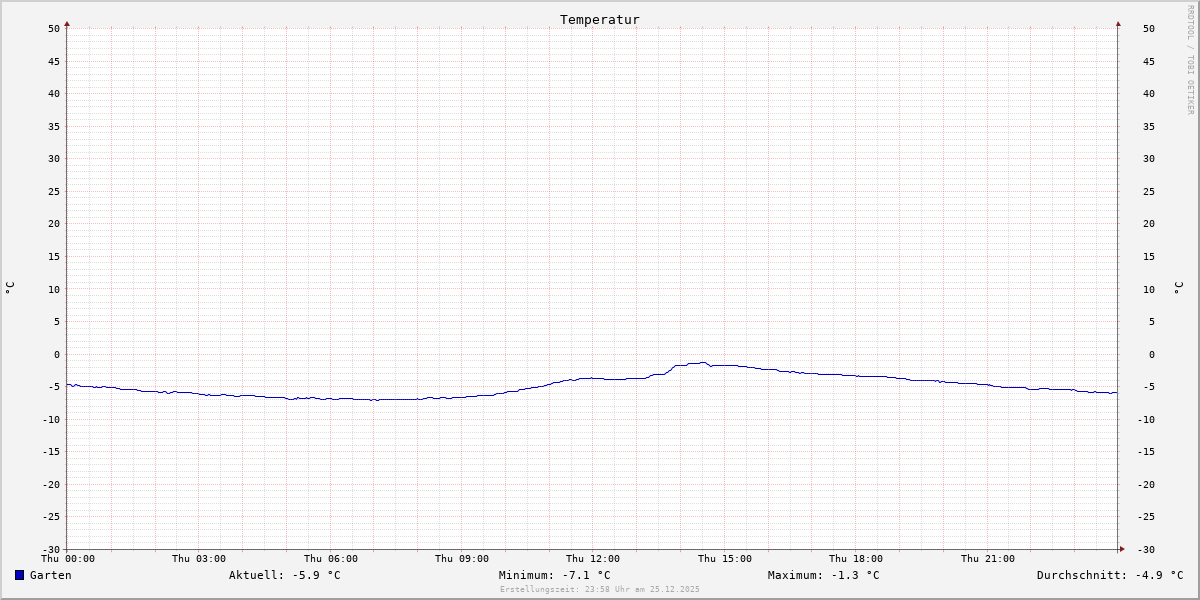Click the Erstellungszeit timestamp text

click(599, 589)
